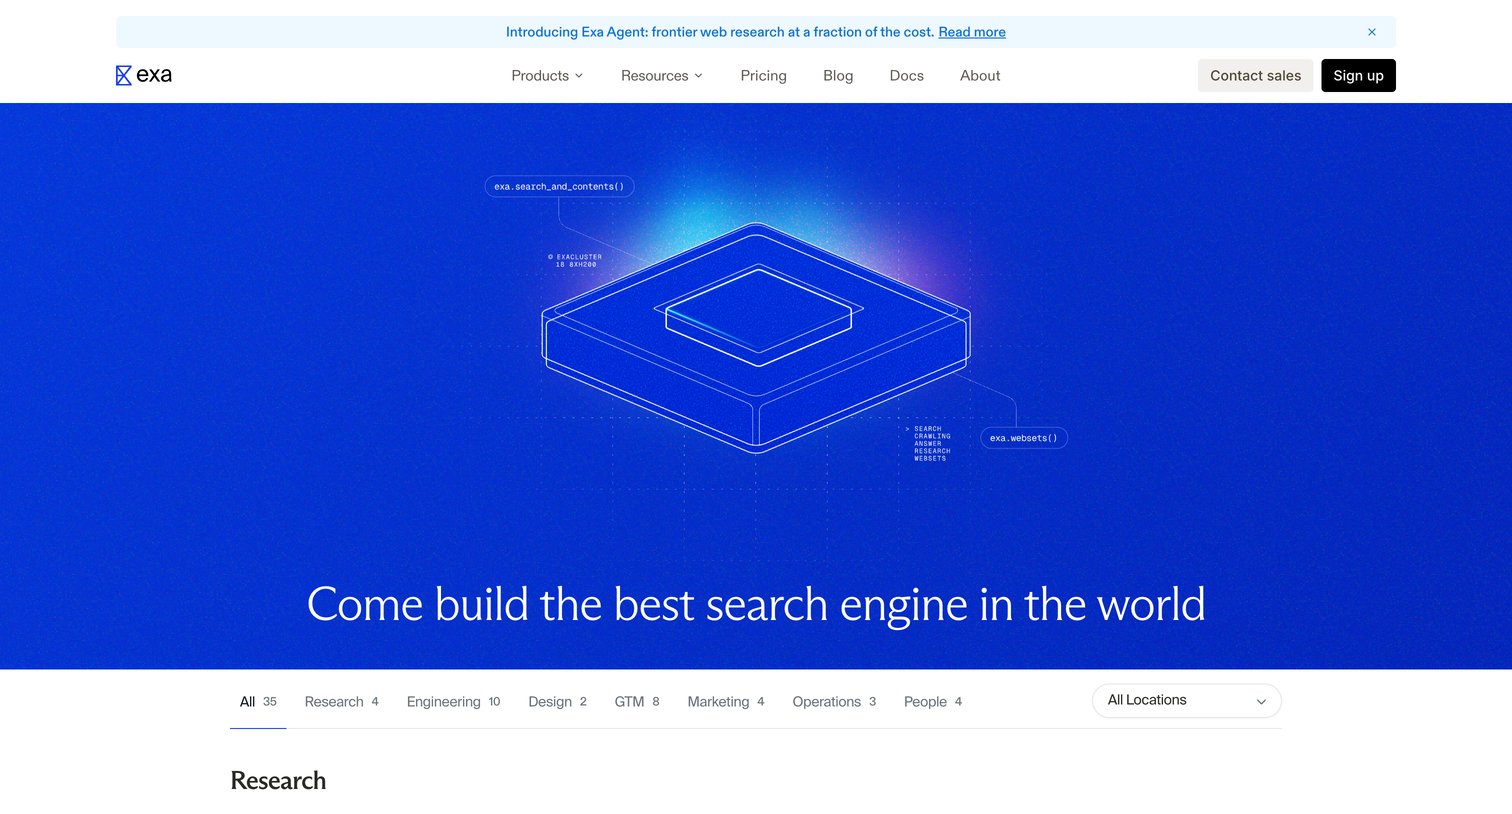The height and width of the screenshot is (814, 1512).
Task: Switch to the Research jobs tab
Action: tap(341, 702)
